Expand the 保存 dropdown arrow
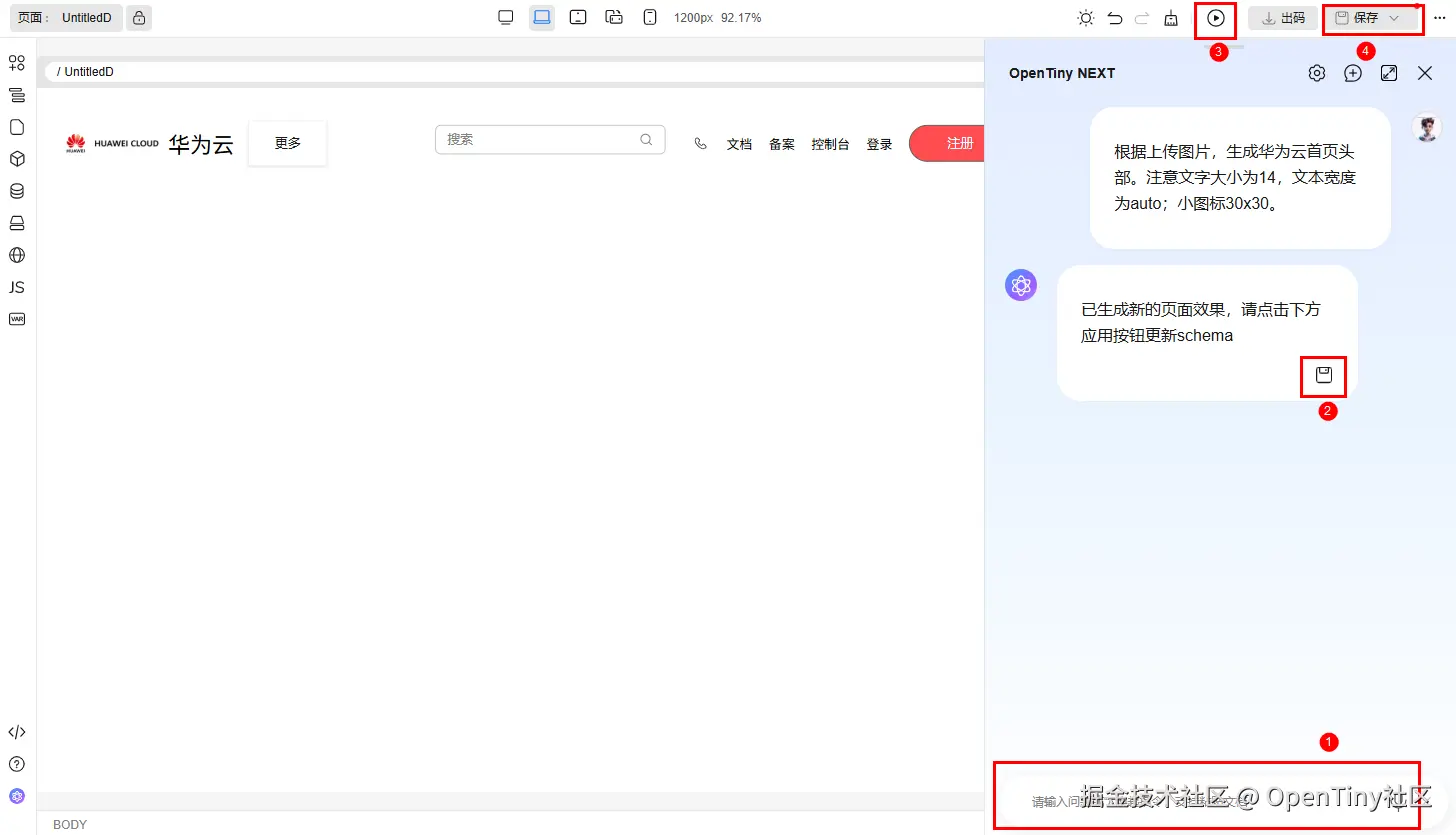This screenshot has width=1456, height=835. pyautogui.click(x=1394, y=18)
